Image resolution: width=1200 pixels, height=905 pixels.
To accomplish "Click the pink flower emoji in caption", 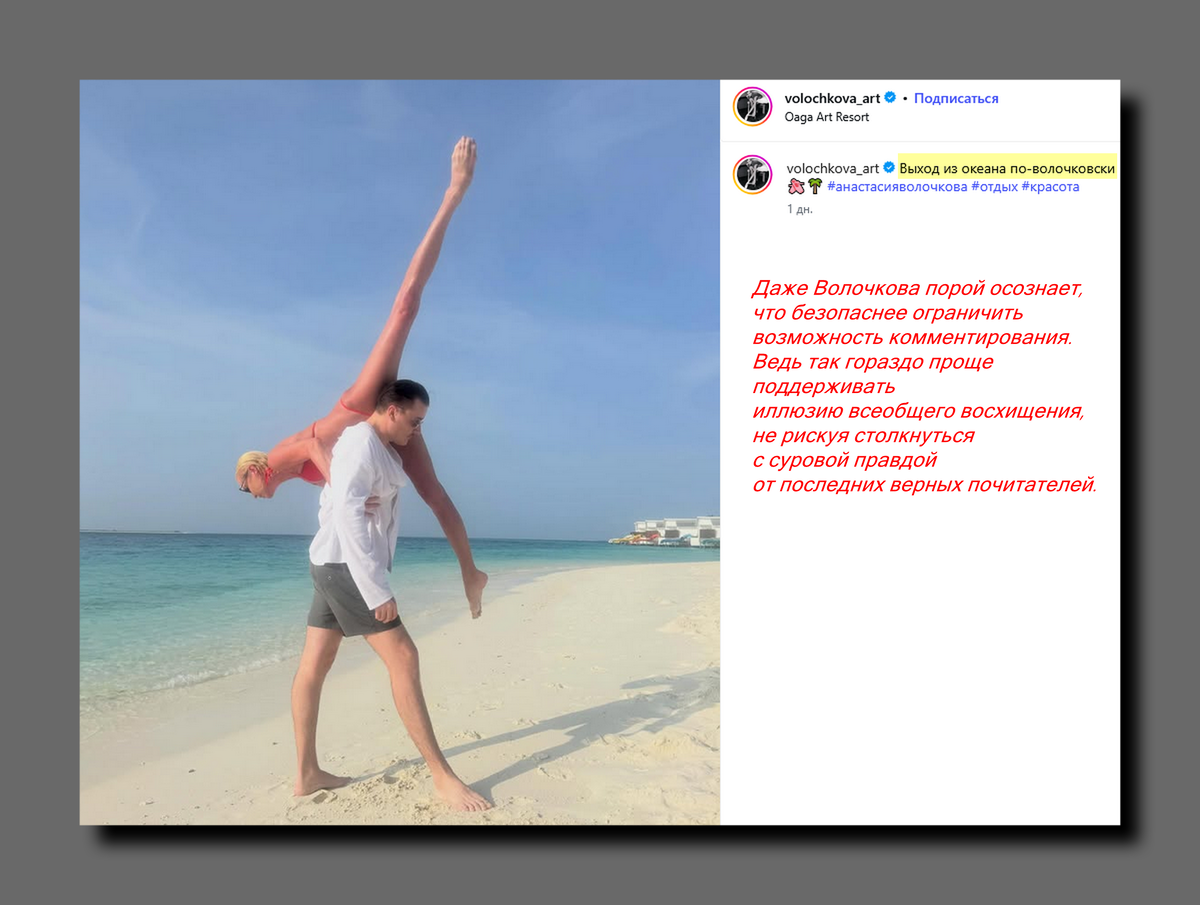I will (x=796, y=186).
